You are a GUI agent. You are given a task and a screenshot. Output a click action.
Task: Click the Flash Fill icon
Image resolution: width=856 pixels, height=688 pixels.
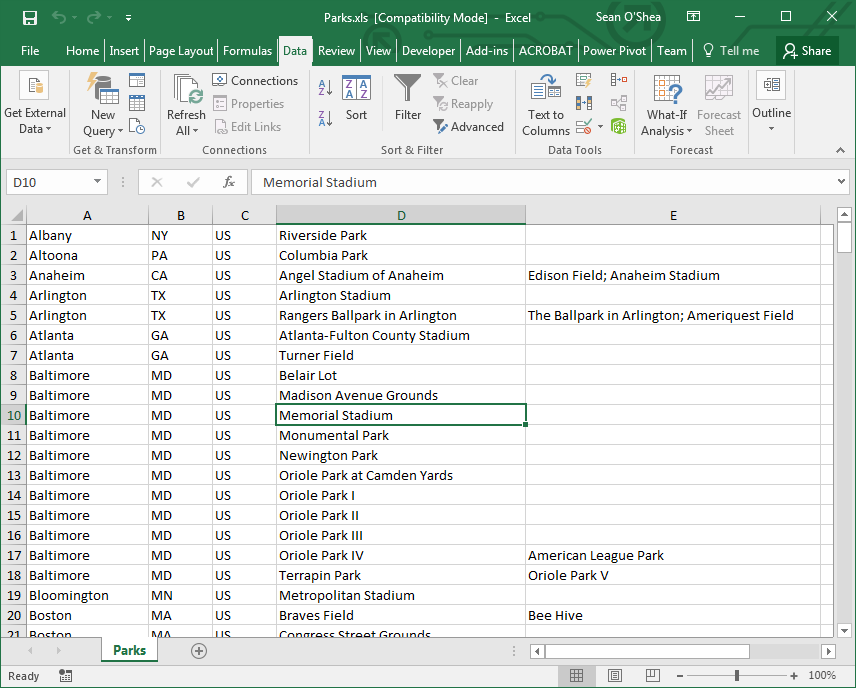point(584,81)
